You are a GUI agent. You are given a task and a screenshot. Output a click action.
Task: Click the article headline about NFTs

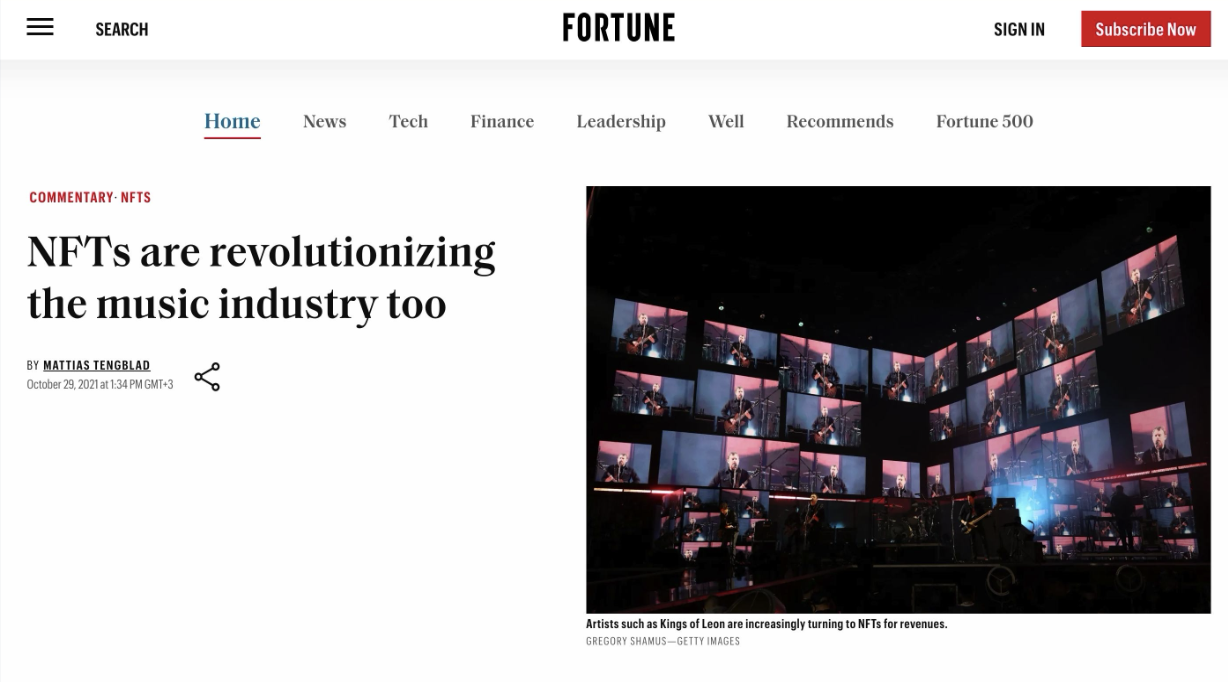pos(261,278)
